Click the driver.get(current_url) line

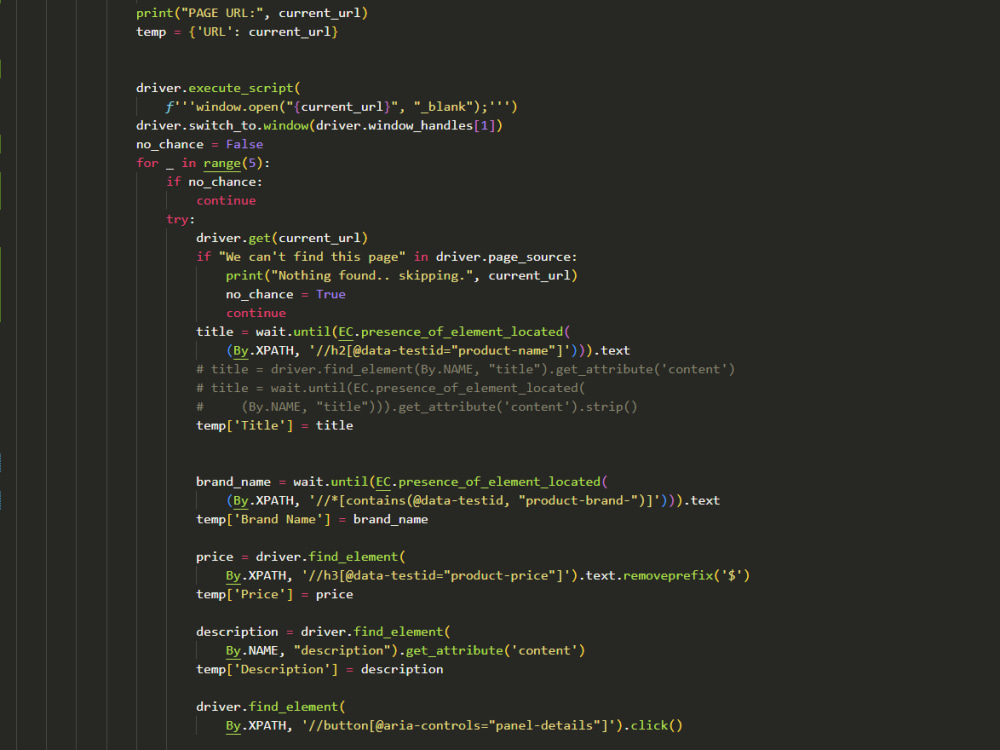coord(282,238)
